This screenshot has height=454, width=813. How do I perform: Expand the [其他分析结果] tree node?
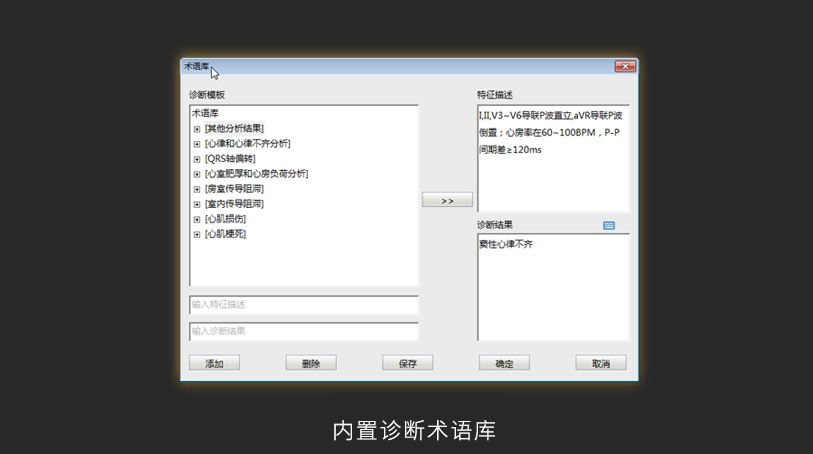point(197,129)
